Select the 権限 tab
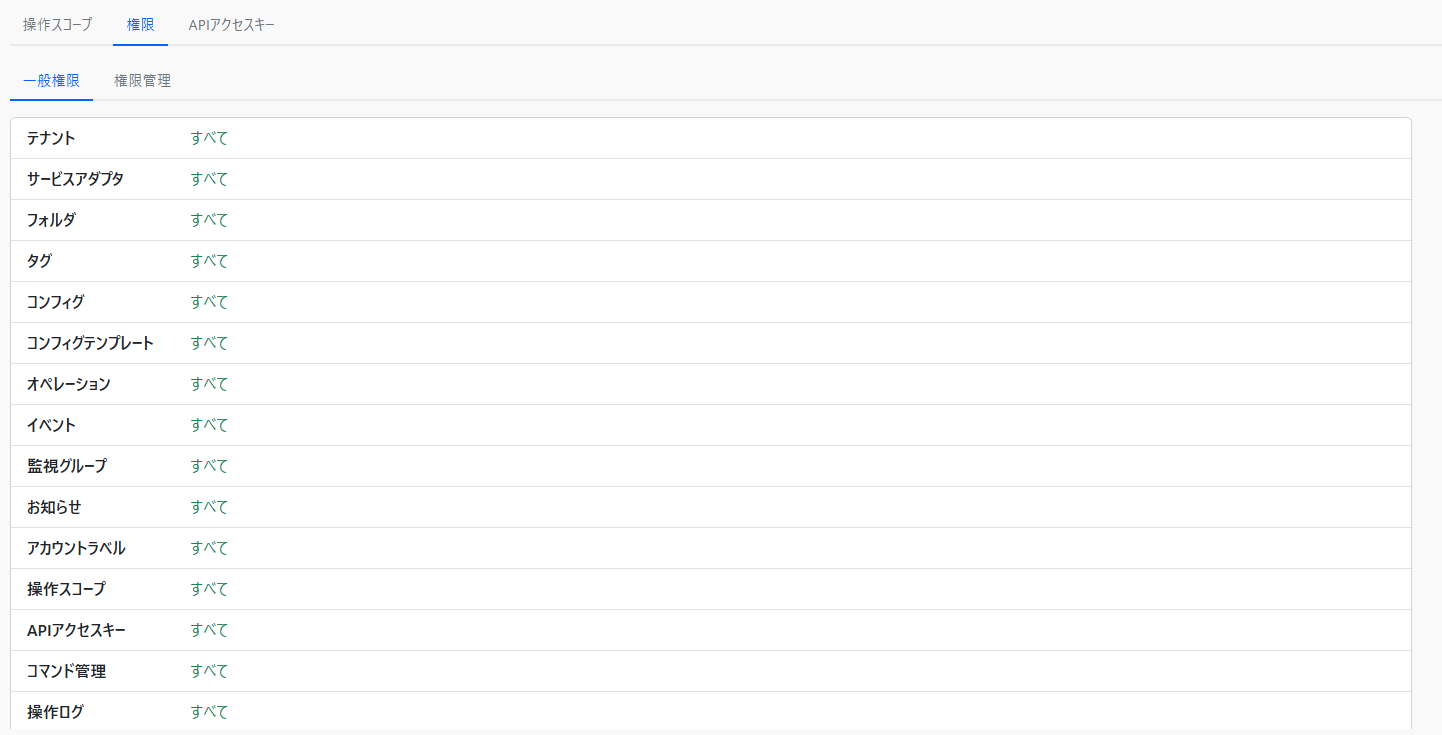 tap(140, 25)
